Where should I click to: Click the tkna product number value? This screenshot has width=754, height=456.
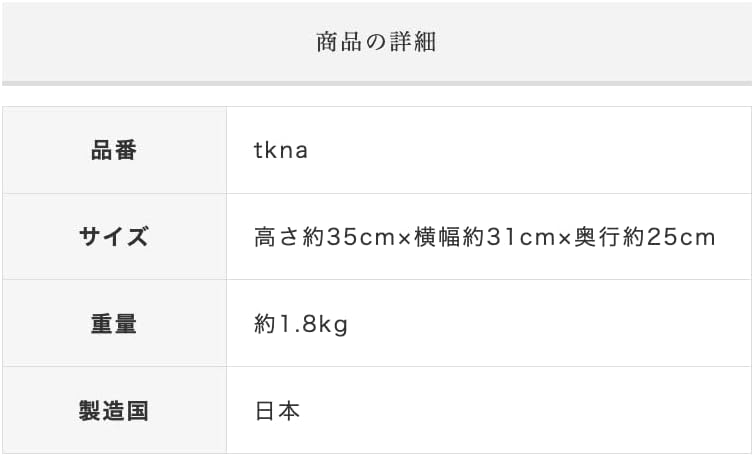tap(281, 150)
